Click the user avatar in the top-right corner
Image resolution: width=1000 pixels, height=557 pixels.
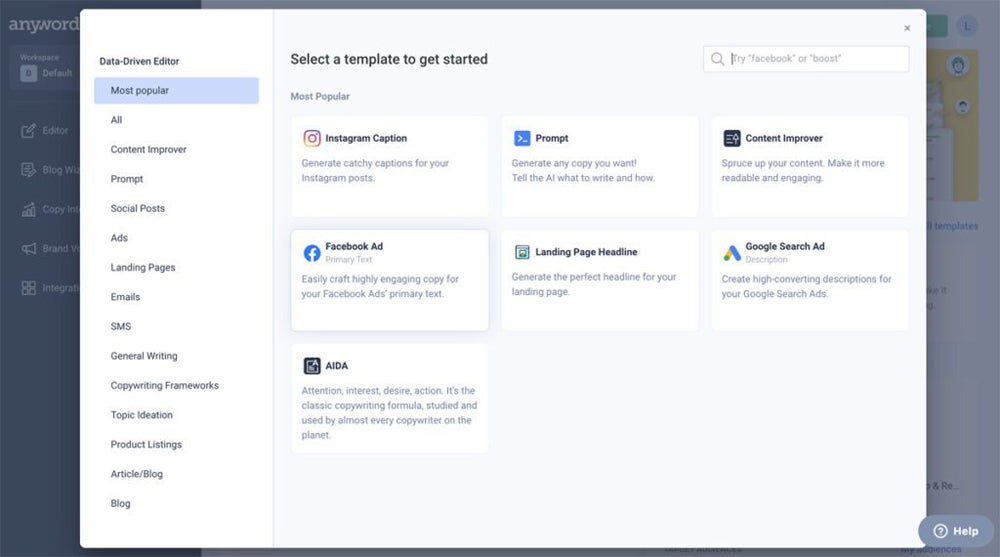pyautogui.click(x=967, y=26)
